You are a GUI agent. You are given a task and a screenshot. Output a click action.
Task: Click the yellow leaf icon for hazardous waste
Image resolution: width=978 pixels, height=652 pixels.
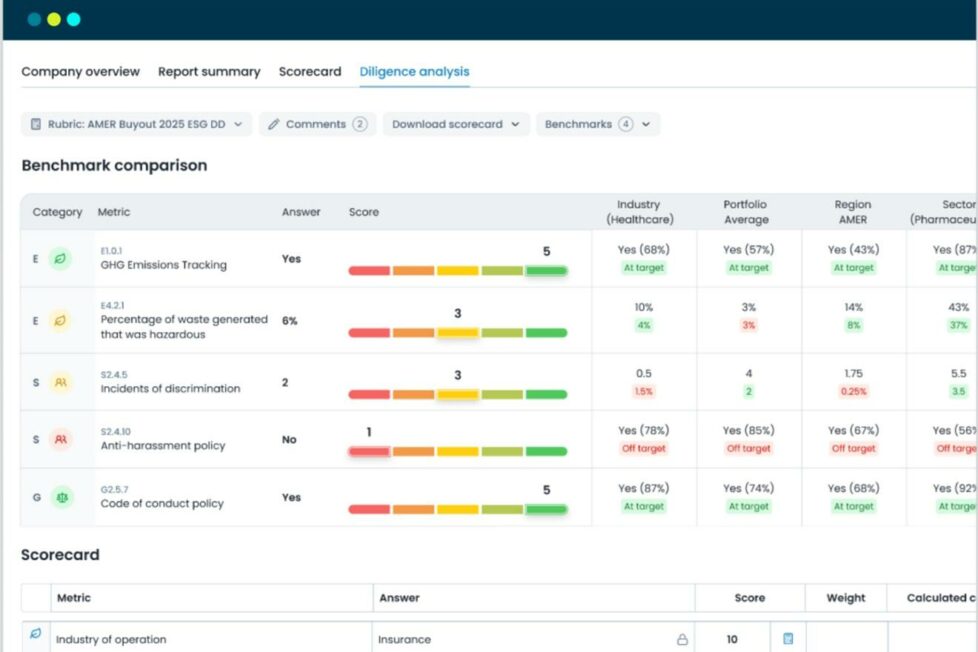tap(61, 321)
